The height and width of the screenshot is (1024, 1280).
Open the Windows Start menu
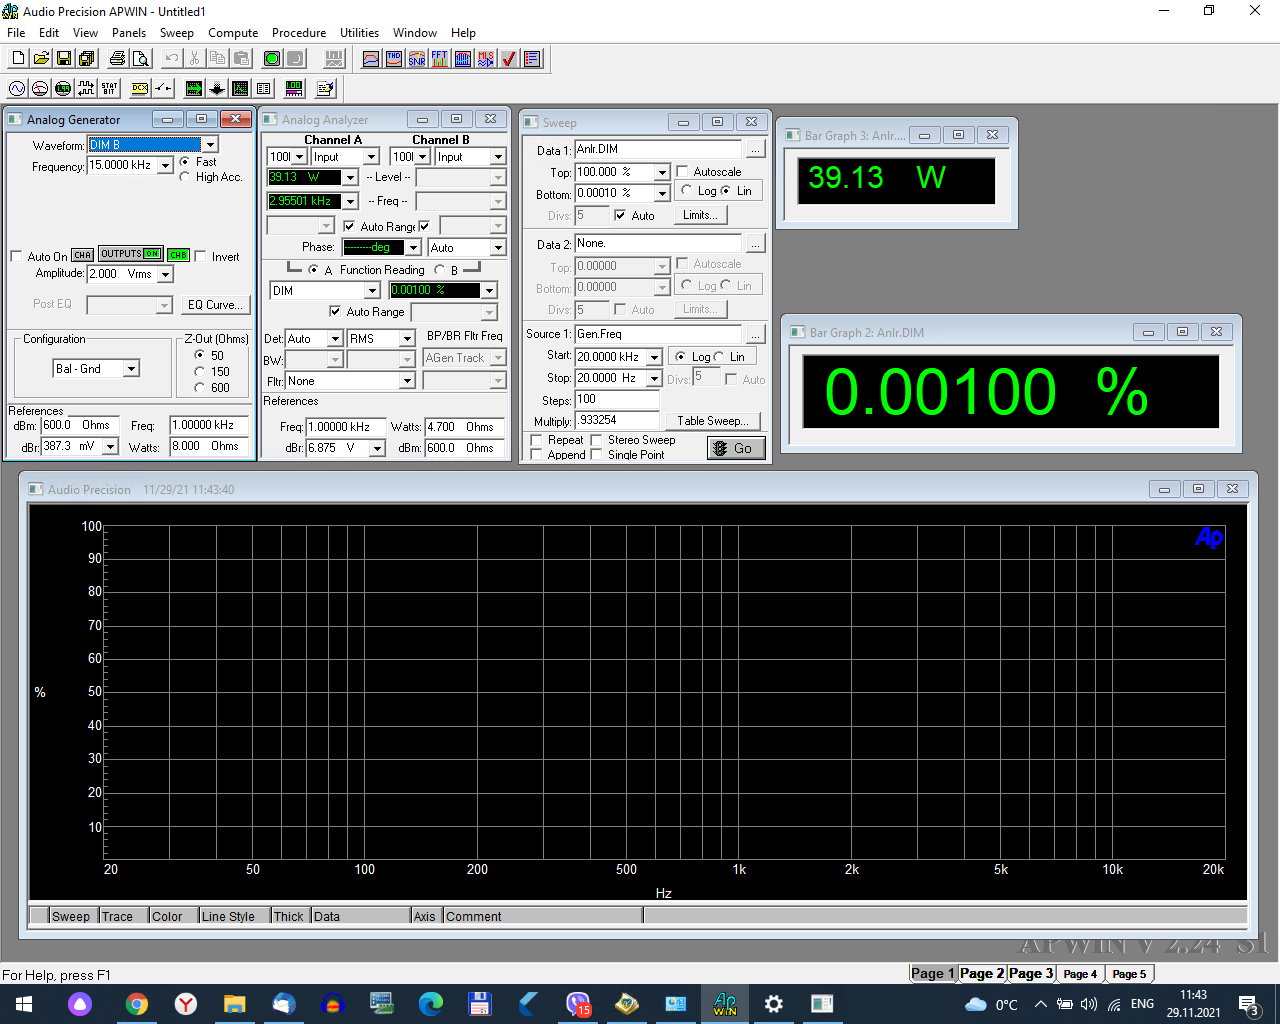[24, 1004]
